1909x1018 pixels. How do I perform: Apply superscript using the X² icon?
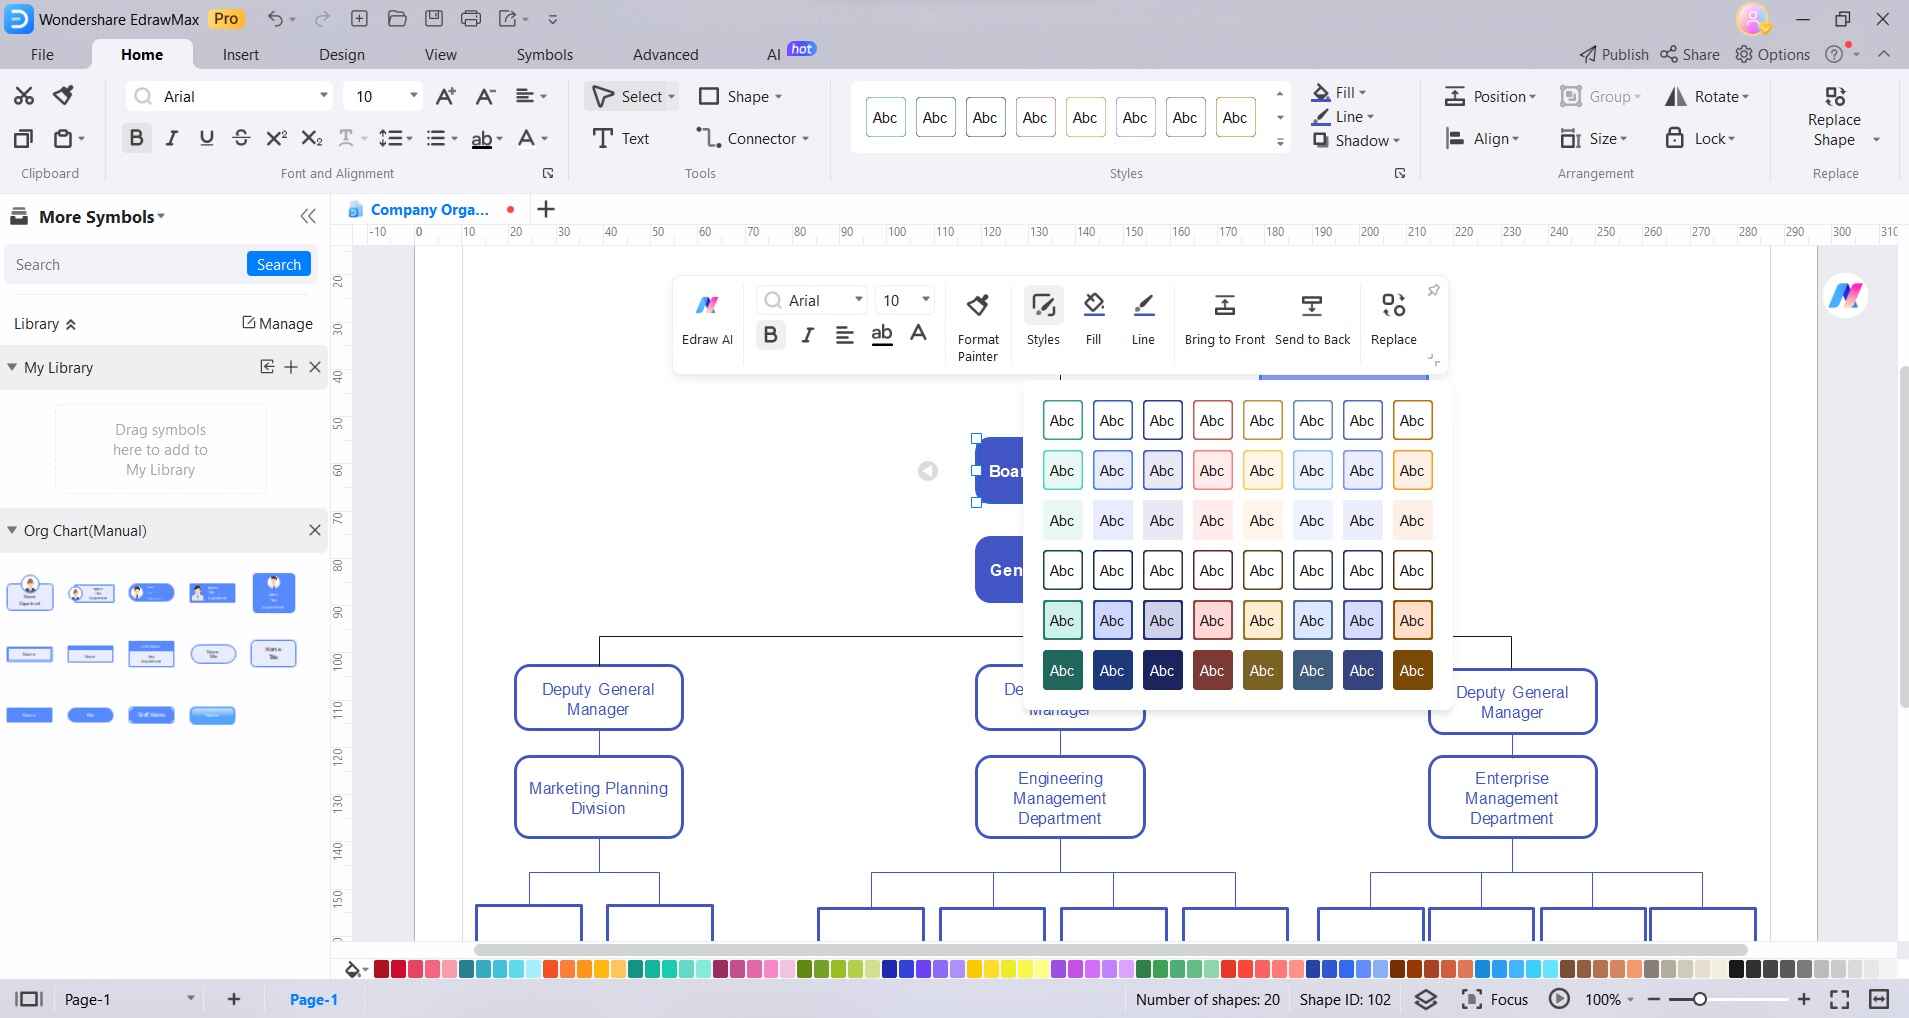(276, 138)
